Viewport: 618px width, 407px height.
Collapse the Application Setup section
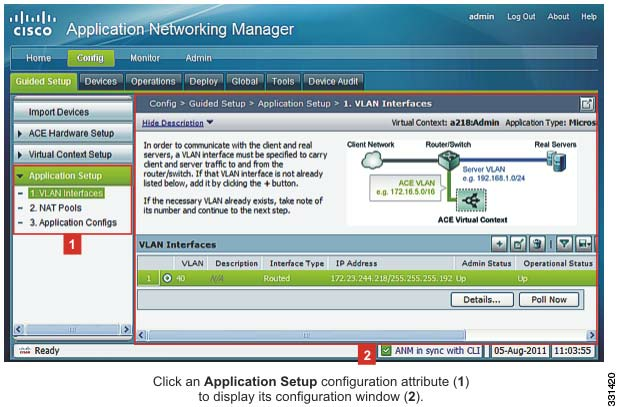70,176
